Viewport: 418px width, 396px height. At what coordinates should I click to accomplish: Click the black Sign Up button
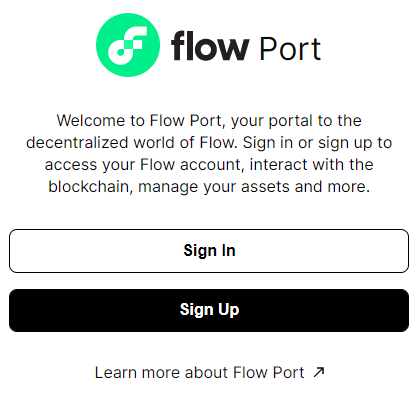point(209,310)
